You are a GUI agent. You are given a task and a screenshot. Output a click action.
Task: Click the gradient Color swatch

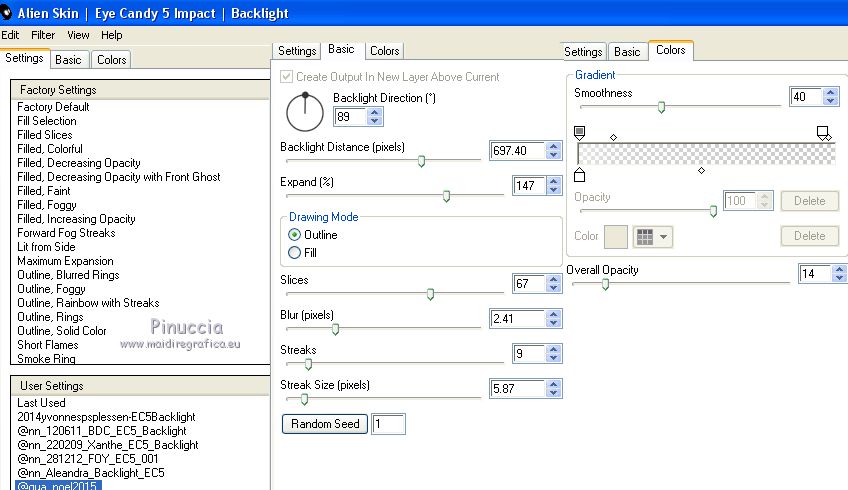(x=615, y=237)
